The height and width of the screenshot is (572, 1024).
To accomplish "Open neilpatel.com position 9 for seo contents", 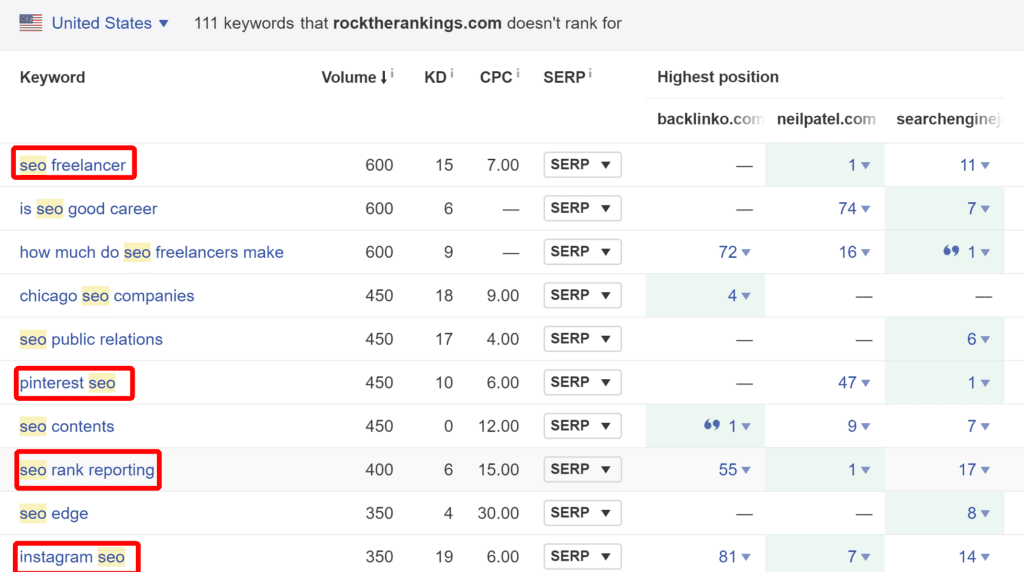I will [859, 426].
